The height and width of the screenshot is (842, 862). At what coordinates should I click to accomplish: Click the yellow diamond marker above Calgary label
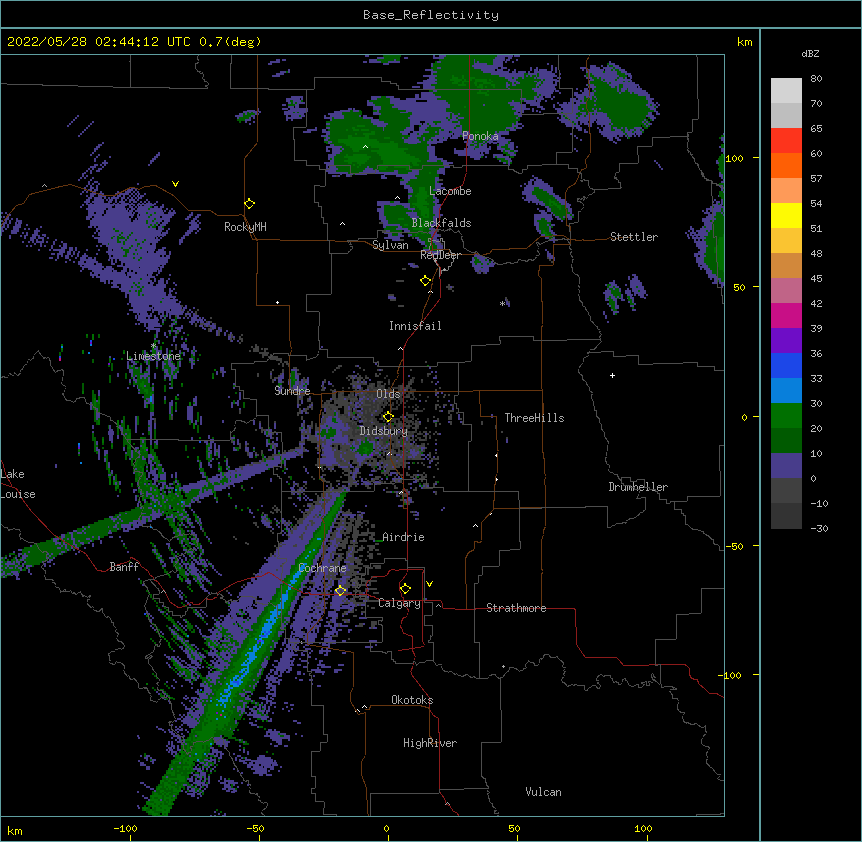(x=405, y=589)
